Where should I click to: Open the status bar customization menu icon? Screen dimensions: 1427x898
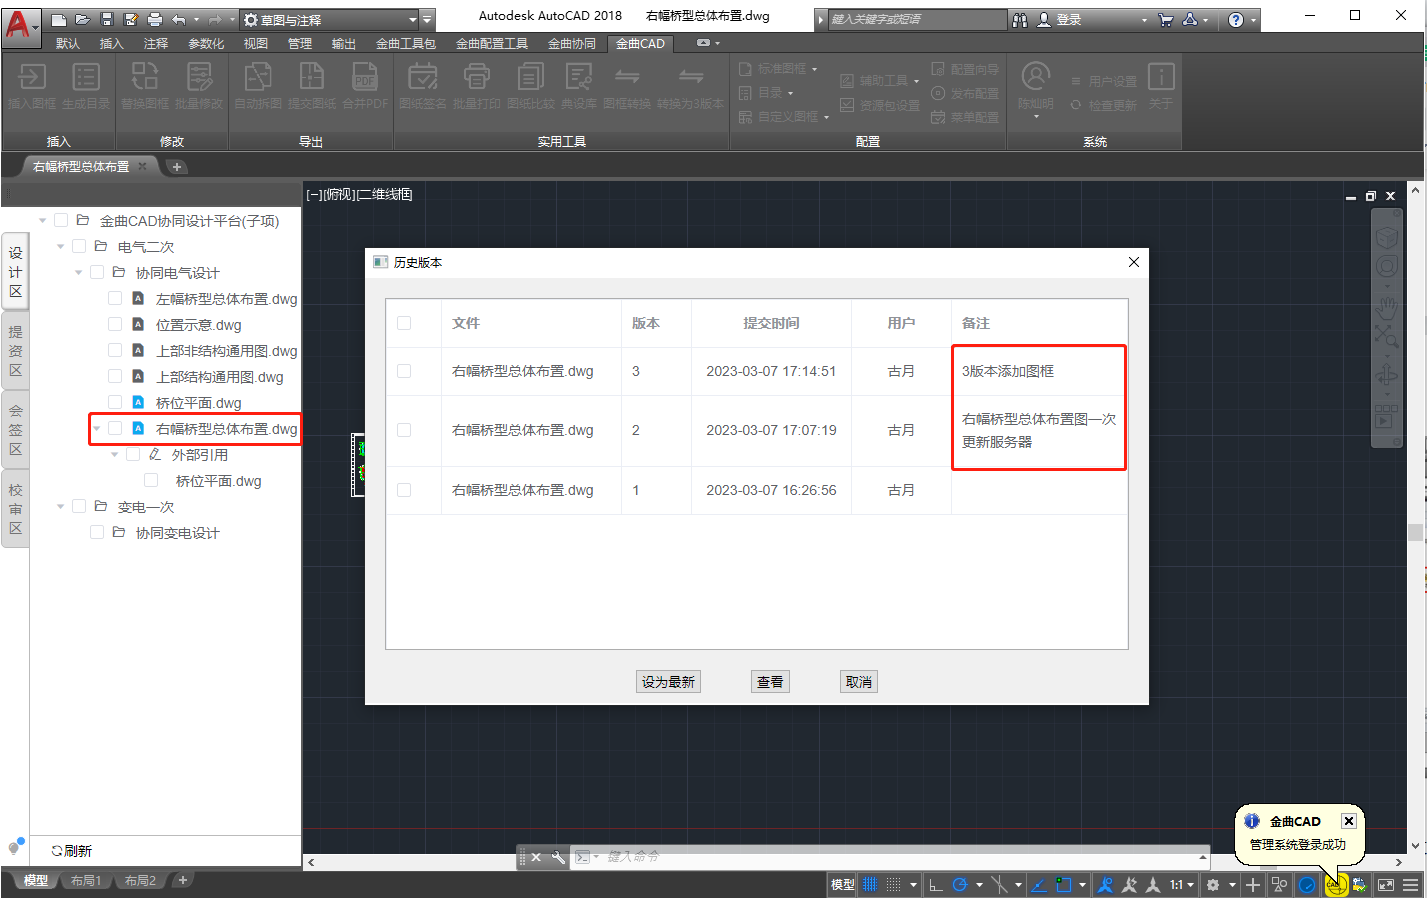click(1410, 885)
